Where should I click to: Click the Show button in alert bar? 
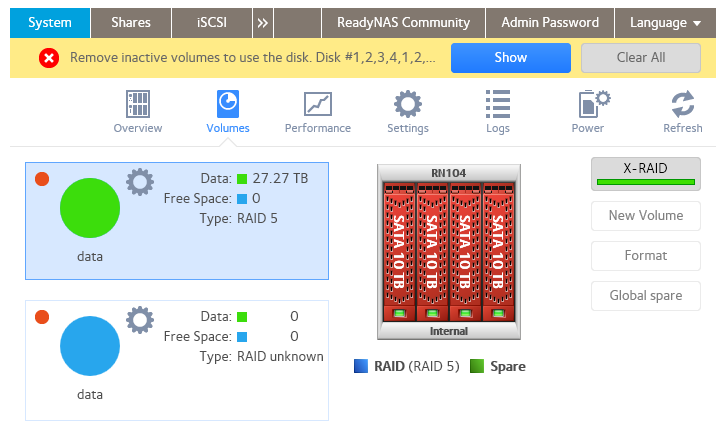(x=510, y=58)
